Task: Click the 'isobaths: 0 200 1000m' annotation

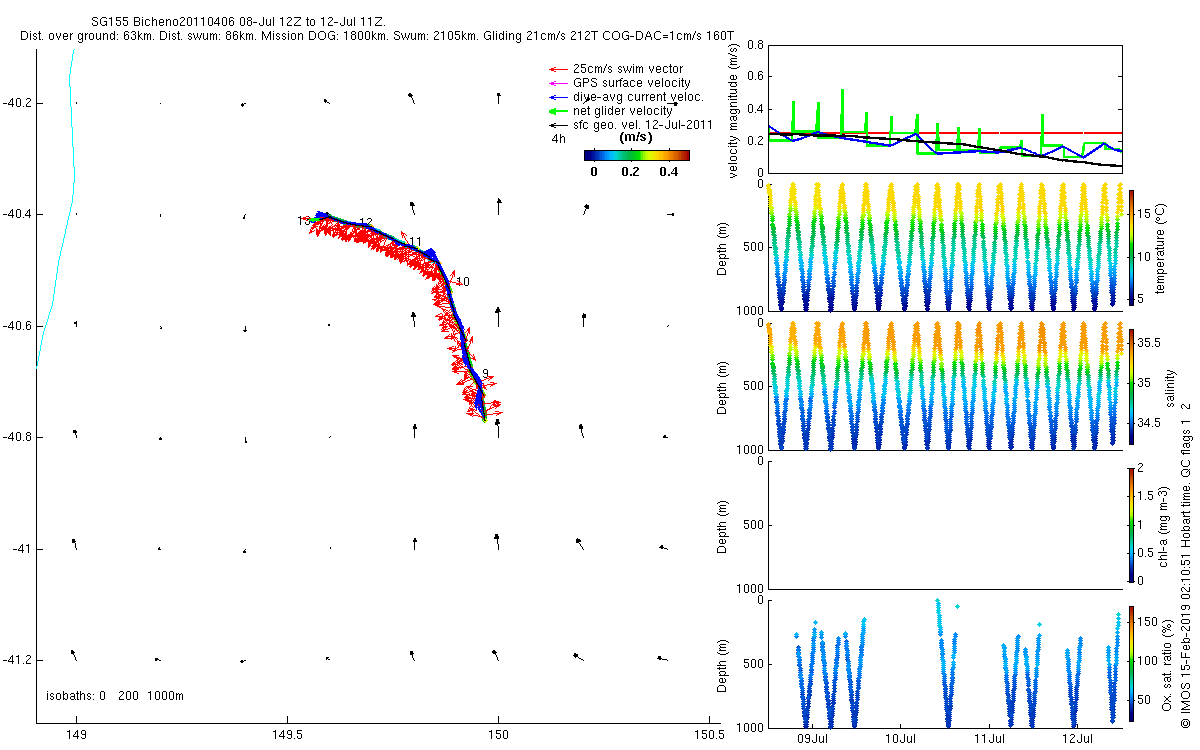Action: [115, 696]
